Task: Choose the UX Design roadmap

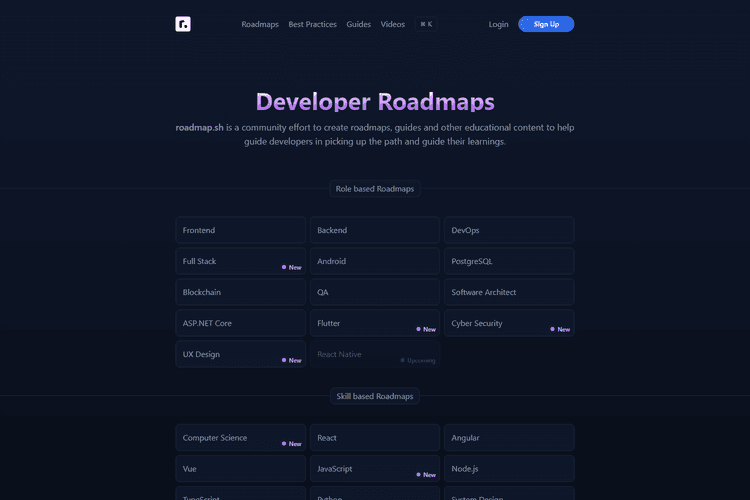Action: pyautogui.click(x=241, y=355)
